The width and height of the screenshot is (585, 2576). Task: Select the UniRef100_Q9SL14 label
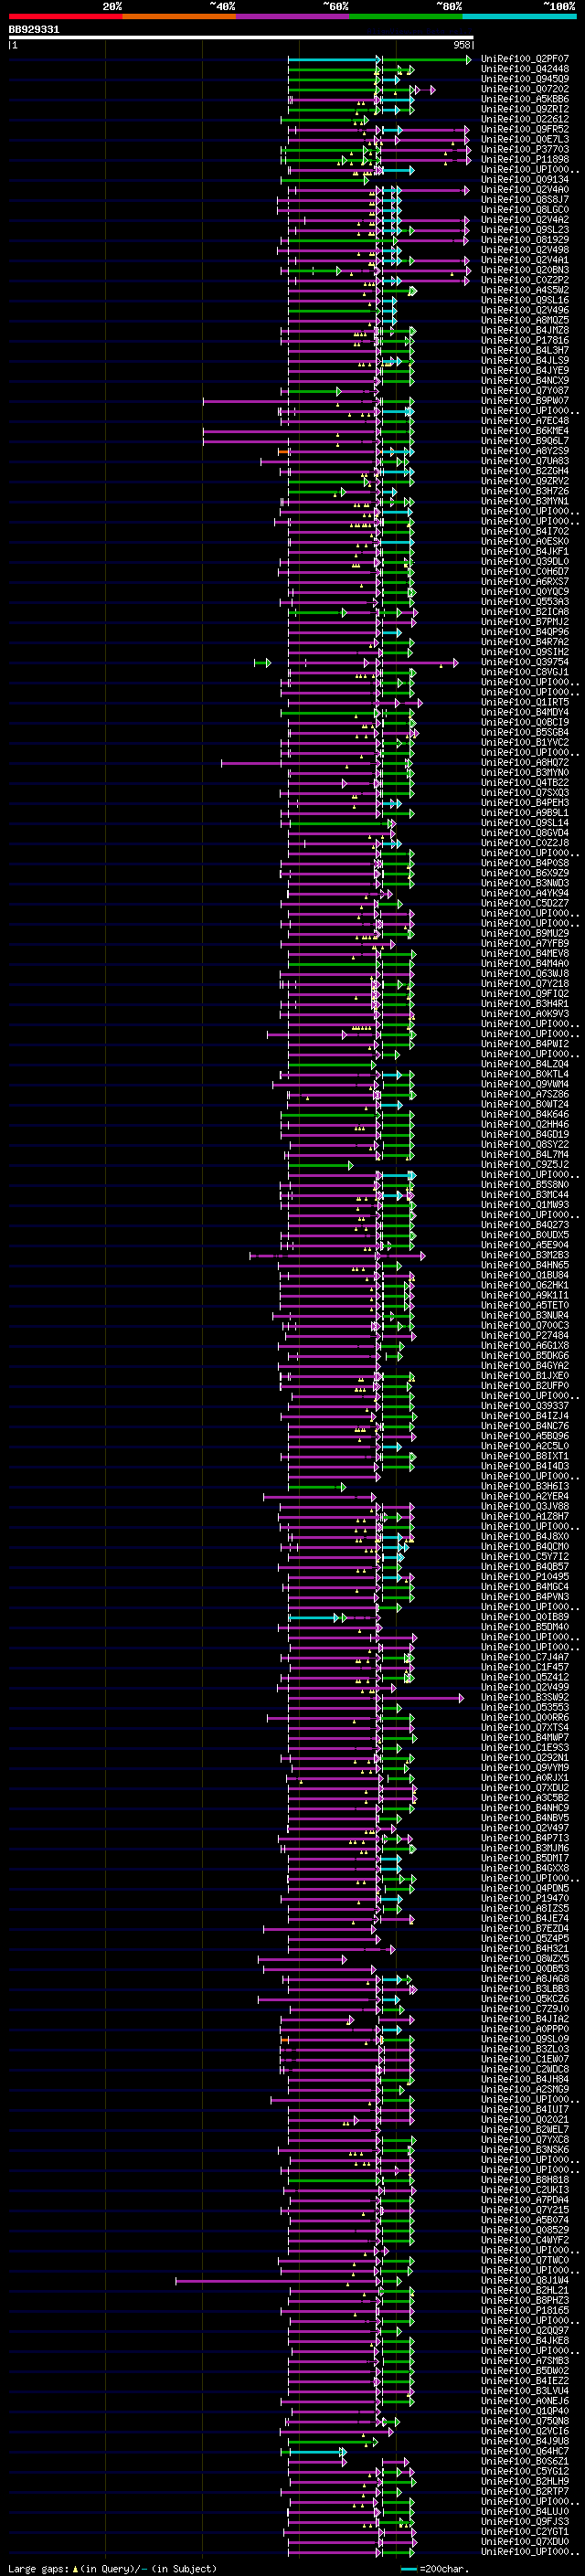pos(524,823)
